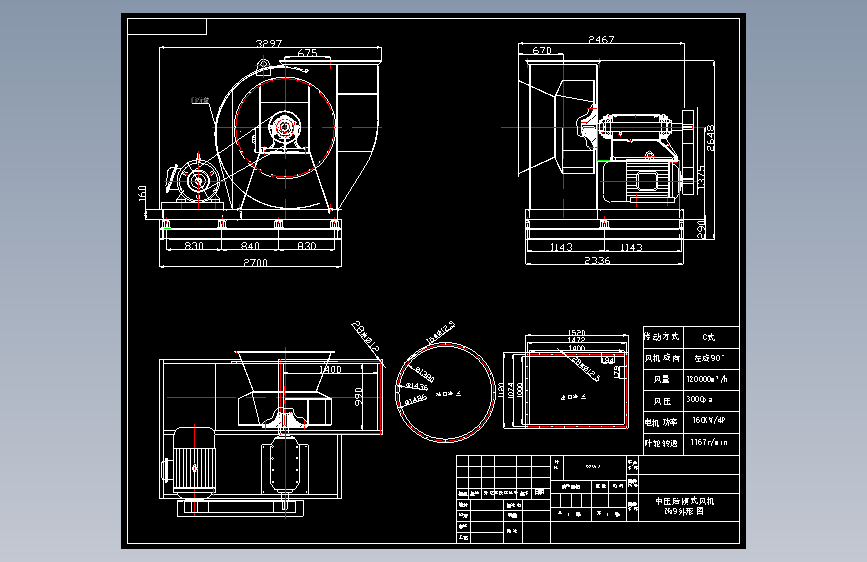Viewport: 867px width, 562px height.
Task: Click the 左旋90° value cell
Action: (711, 358)
